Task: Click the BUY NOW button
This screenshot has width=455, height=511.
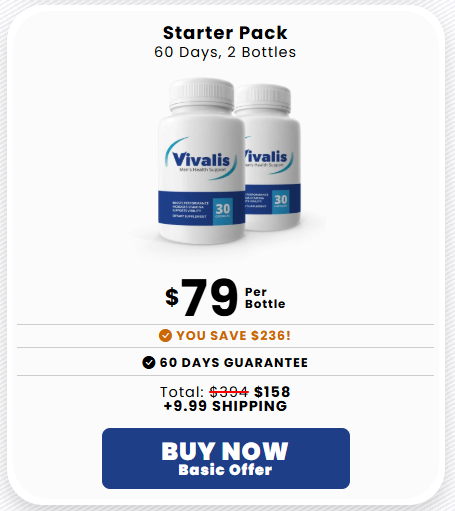Action: pos(226,458)
